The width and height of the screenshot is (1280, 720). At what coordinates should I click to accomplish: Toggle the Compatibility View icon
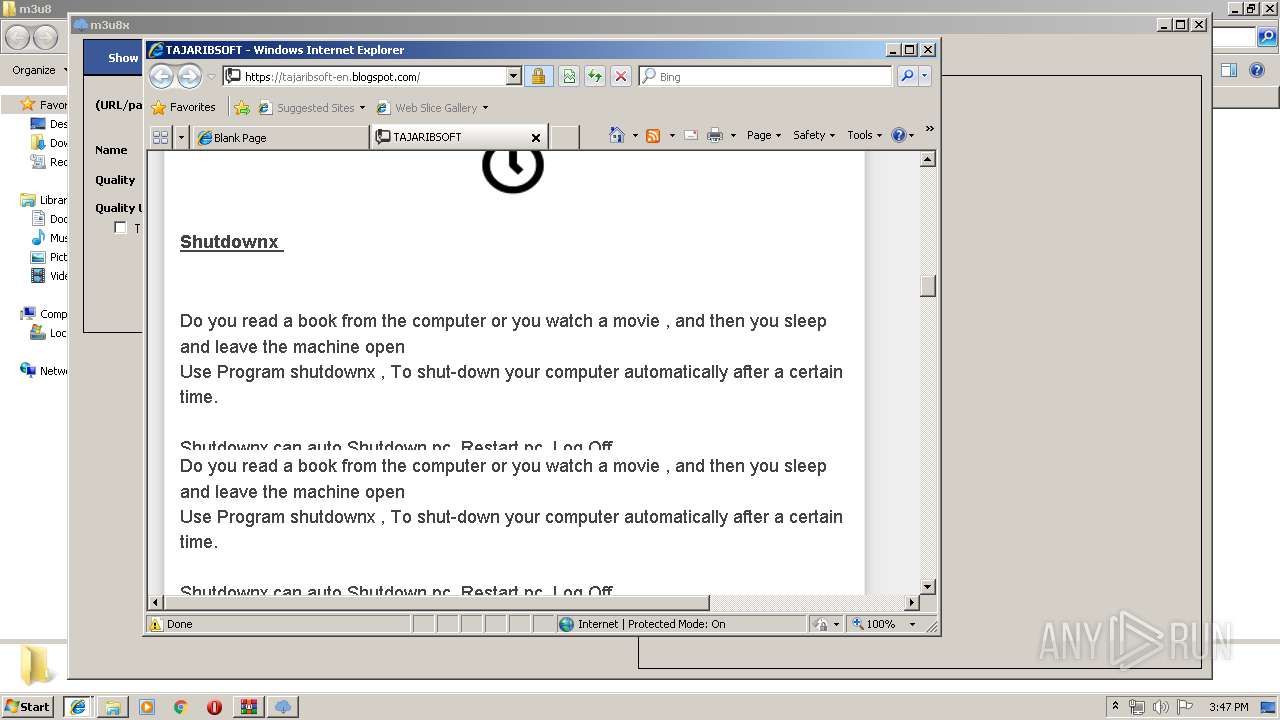coord(569,76)
